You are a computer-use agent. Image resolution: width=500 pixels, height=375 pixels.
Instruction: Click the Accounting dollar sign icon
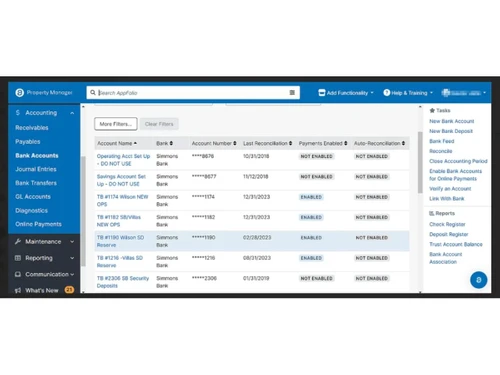[18, 113]
